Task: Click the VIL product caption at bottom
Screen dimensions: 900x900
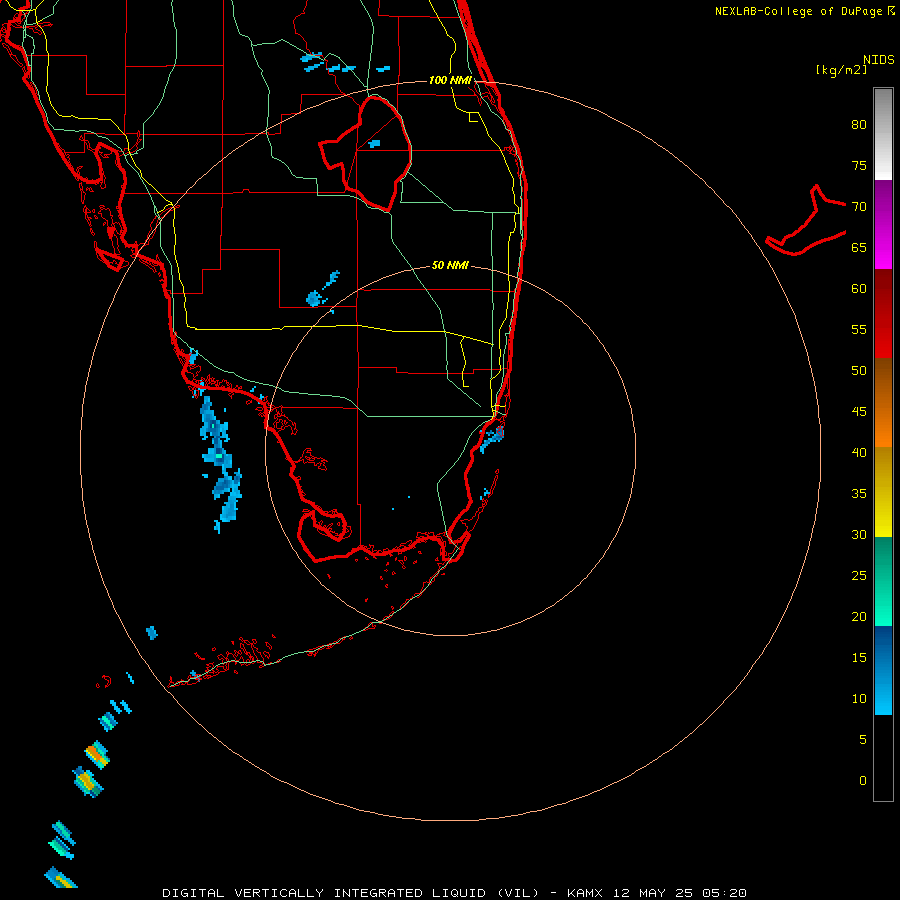Action: pyautogui.click(x=455, y=893)
